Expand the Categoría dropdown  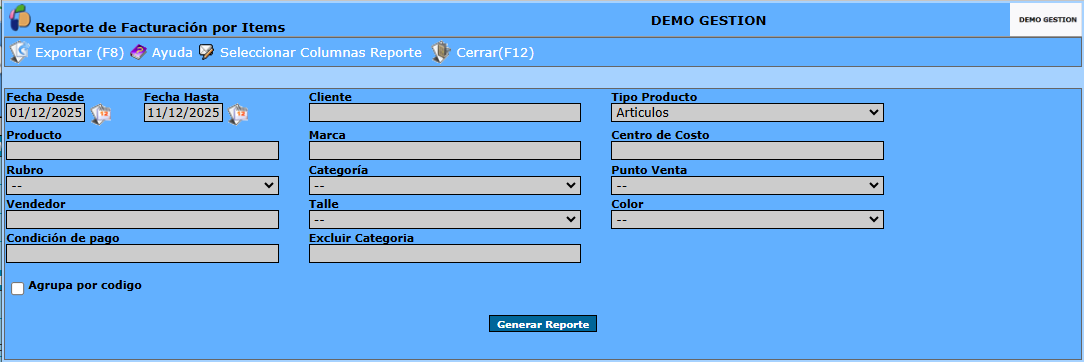click(x=445, y=185)
